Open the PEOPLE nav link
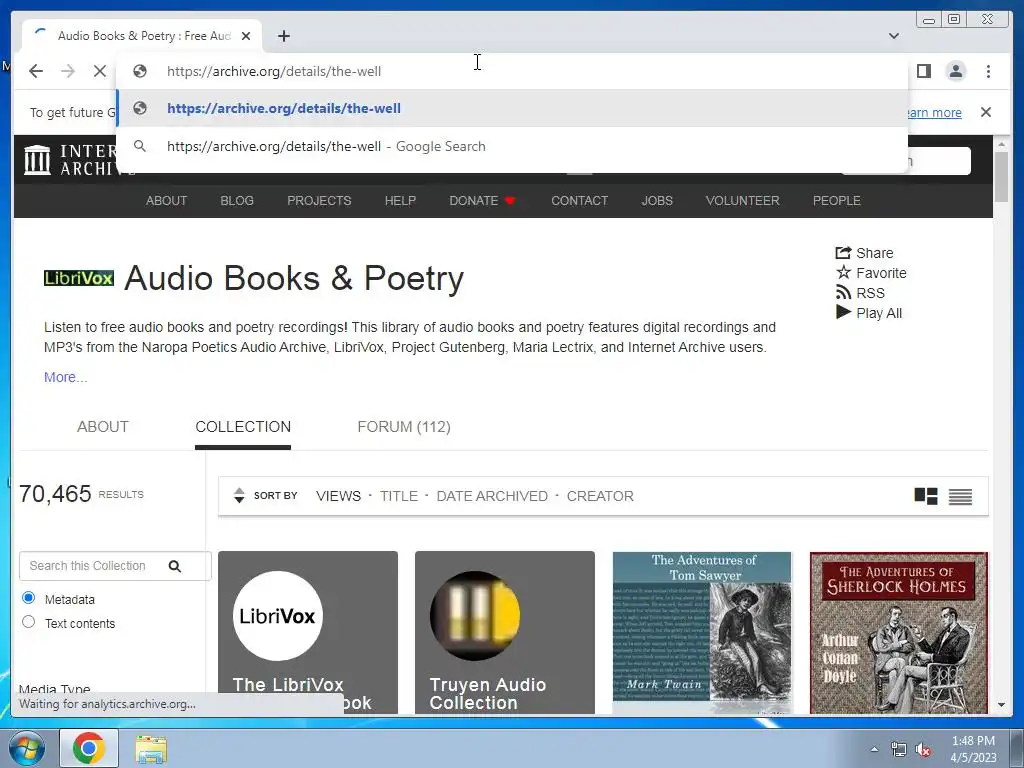 click(x=837, y=200)
